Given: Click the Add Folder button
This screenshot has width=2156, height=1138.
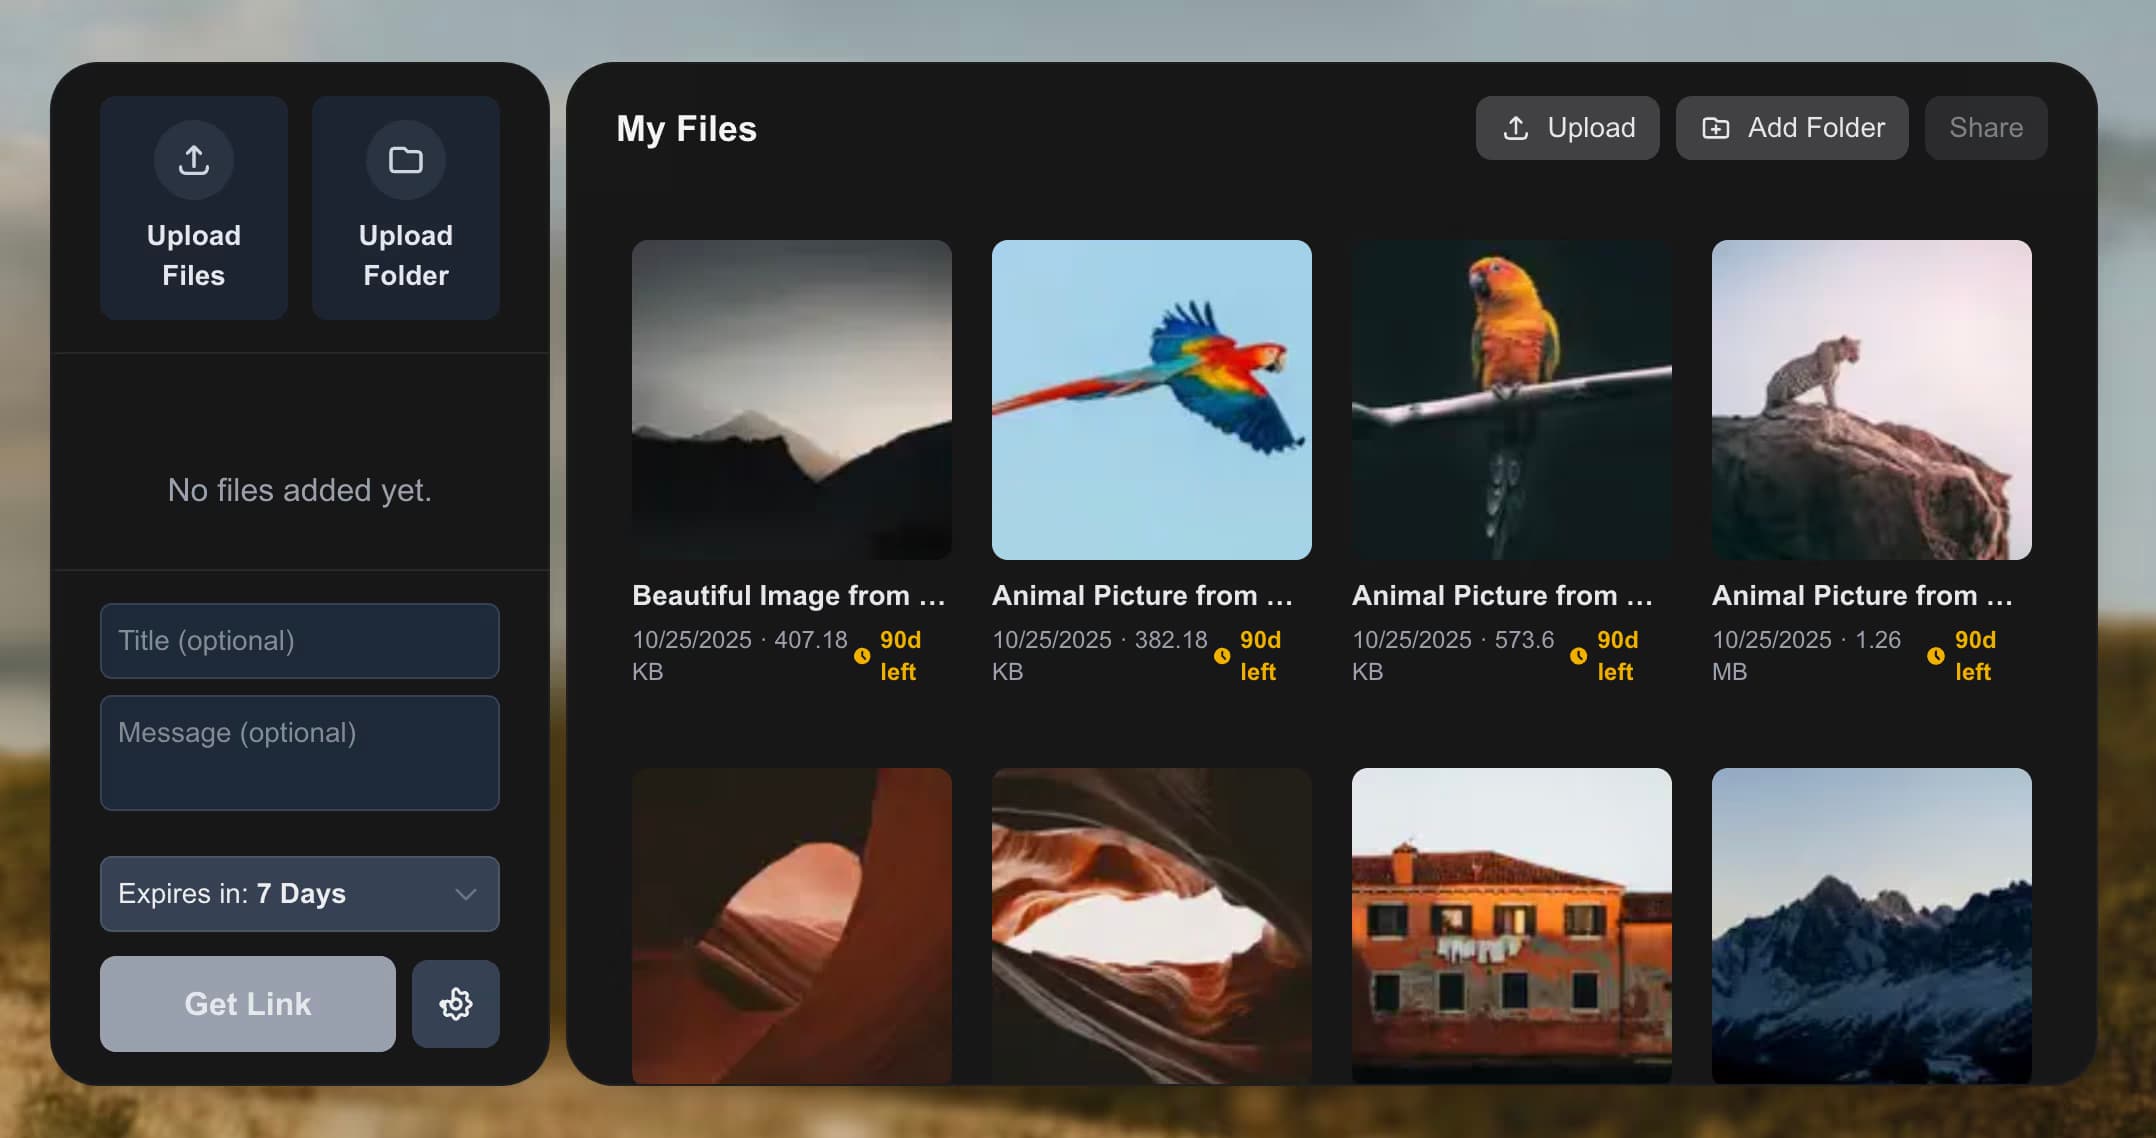Looking at the screenshot, I should tap(1791, 128).
